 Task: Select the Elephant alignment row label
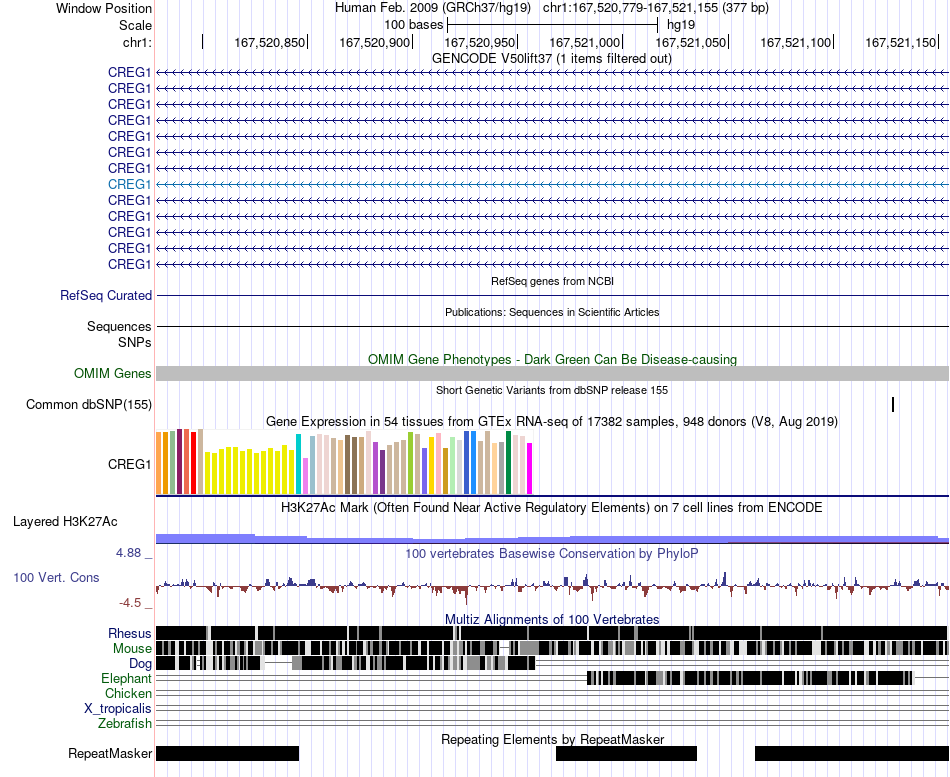tap(127, 678)
